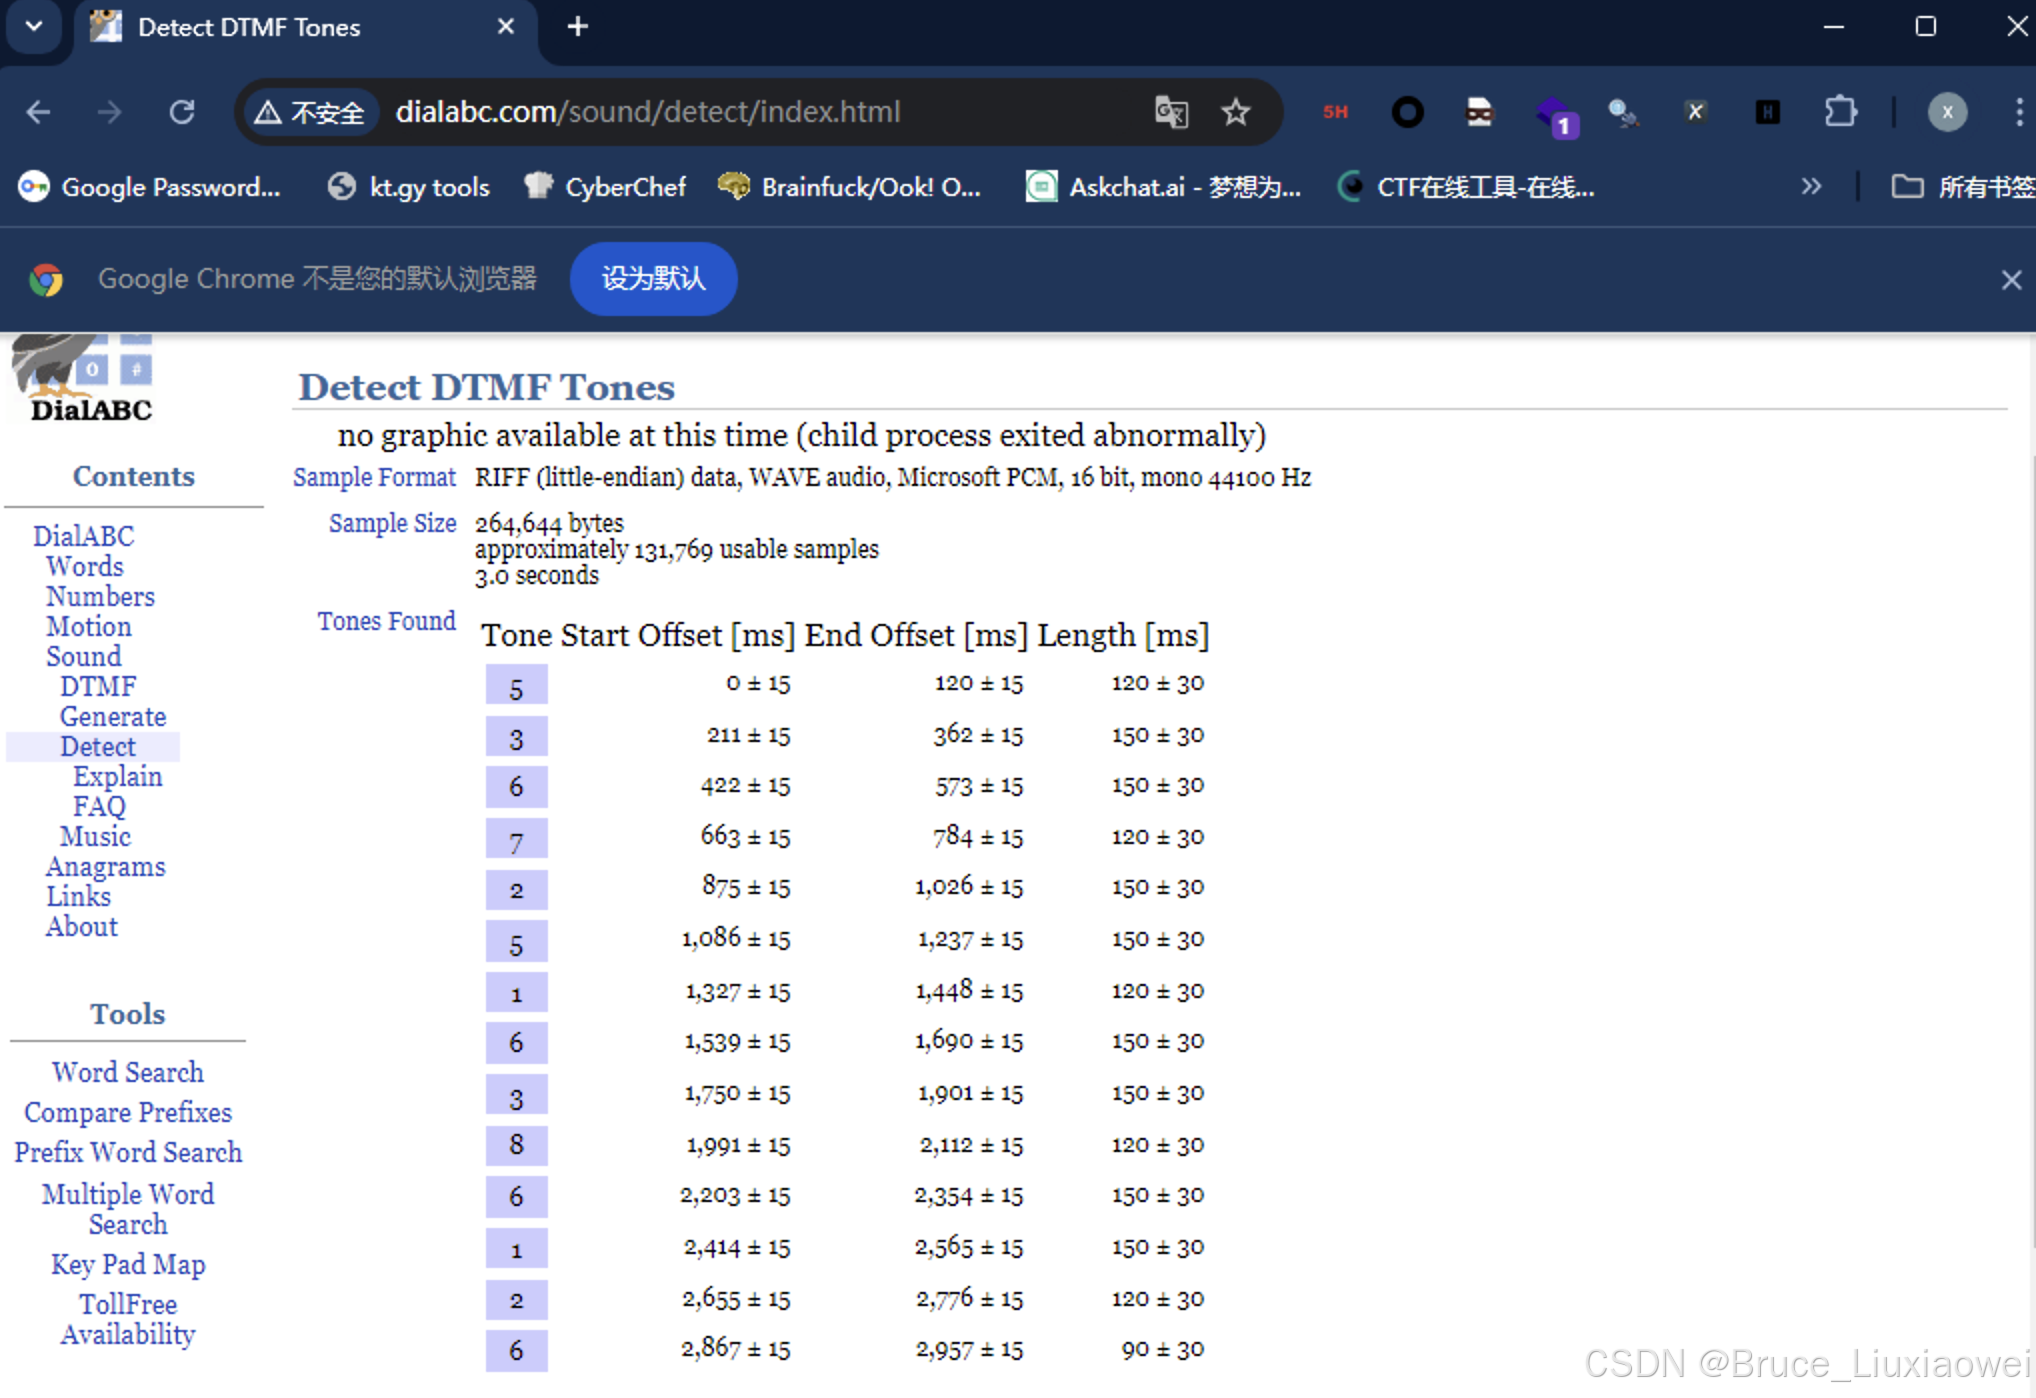Open a new browser tab
The image size is (2036, 1398).
[577, 27]
